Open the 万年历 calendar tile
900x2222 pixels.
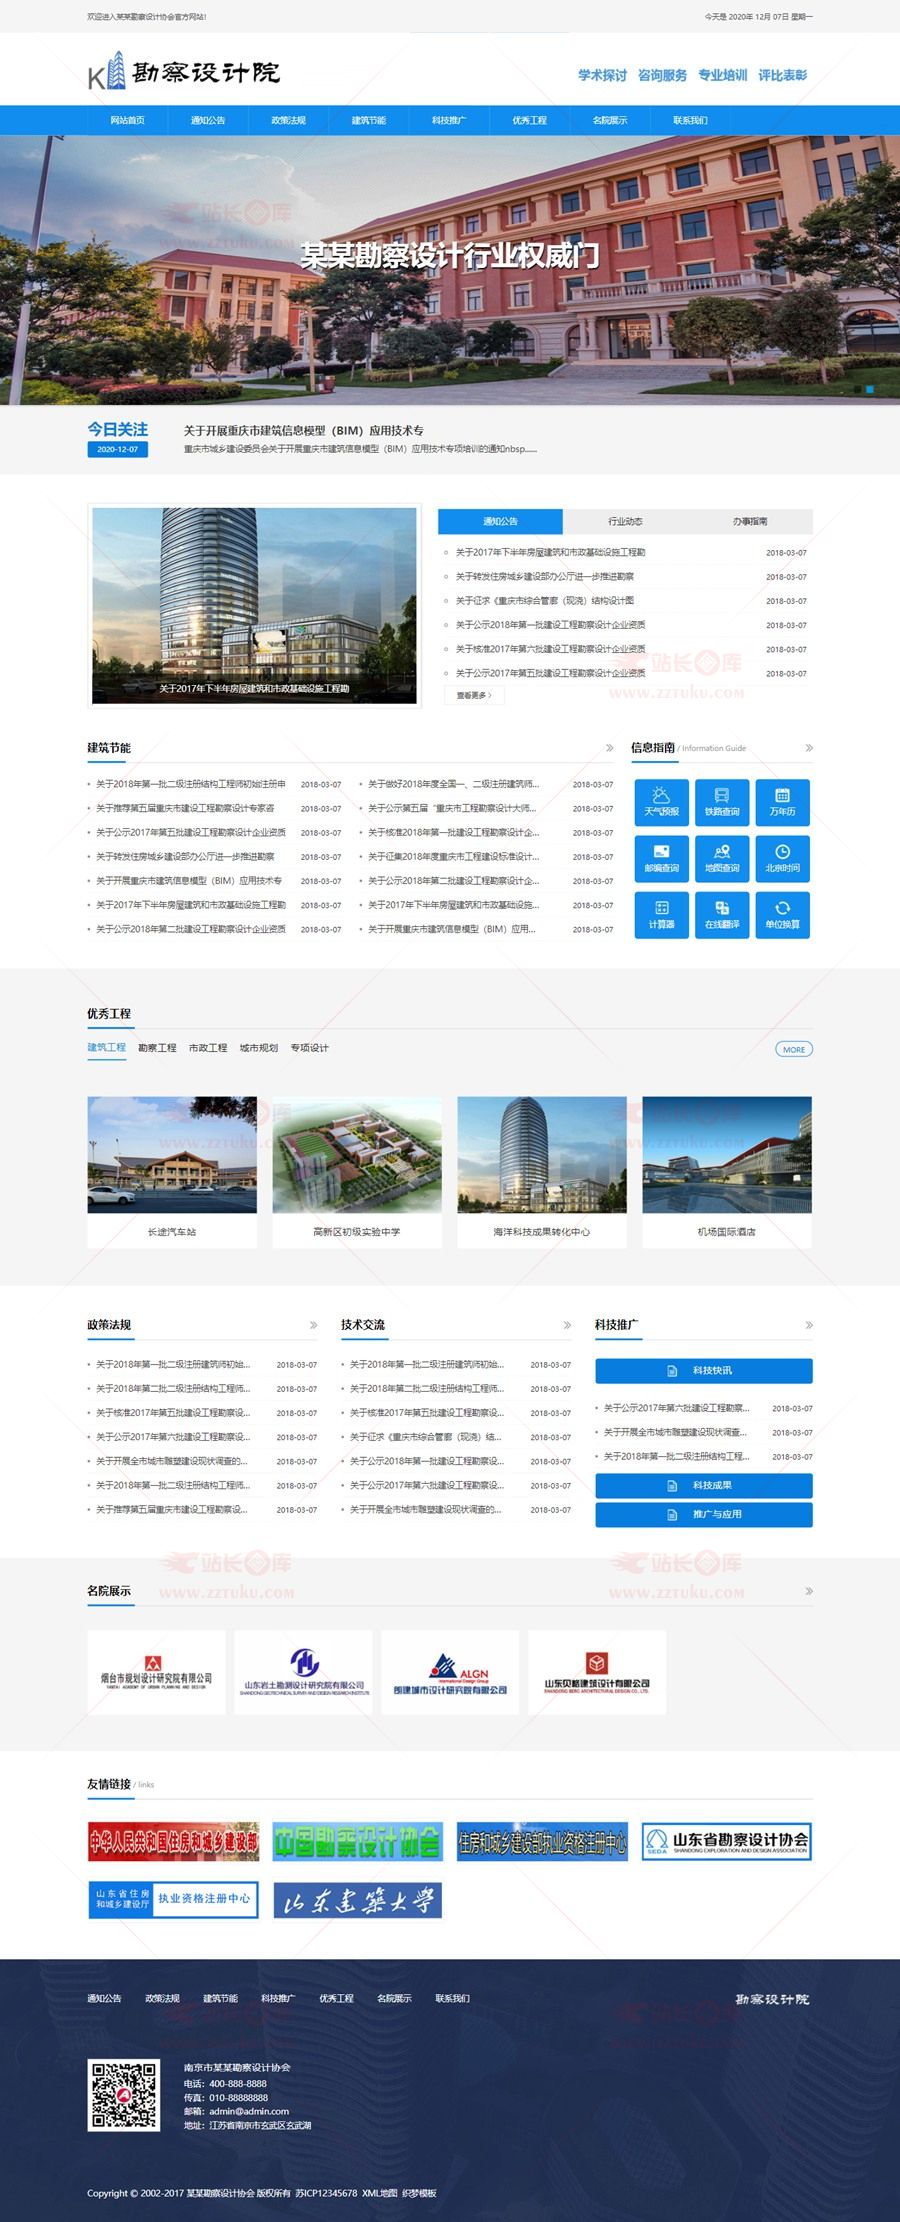click(782, 802)
